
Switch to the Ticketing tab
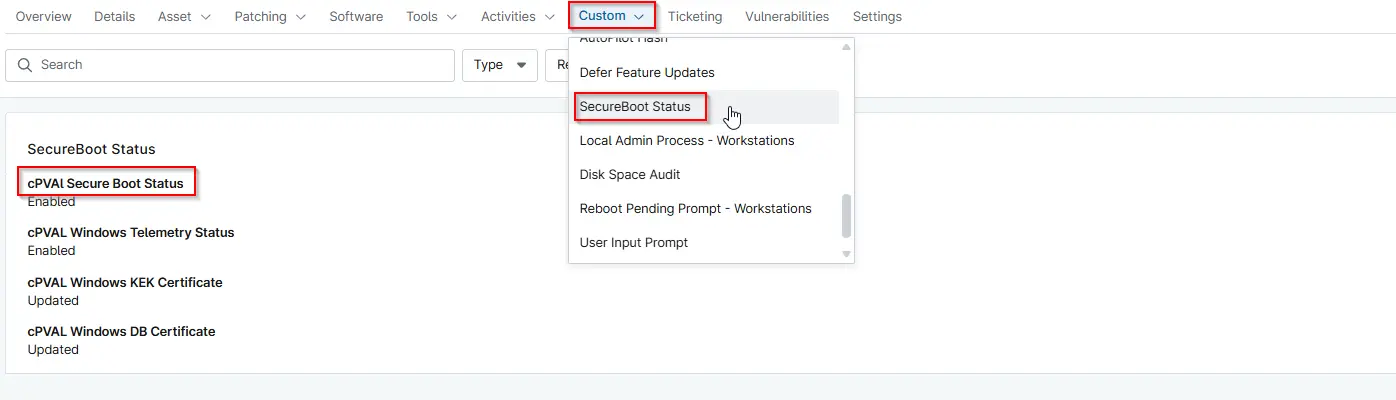(x=694, y=17)
